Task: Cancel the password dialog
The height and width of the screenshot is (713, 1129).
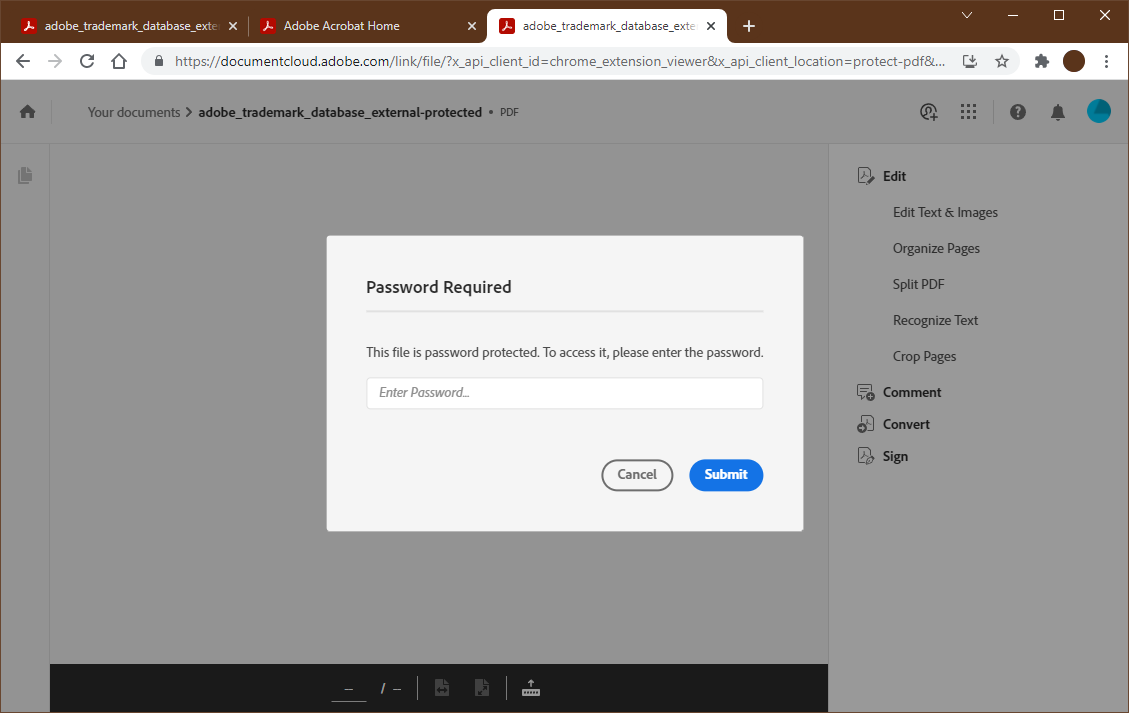Action: click(x=637, y=475)
